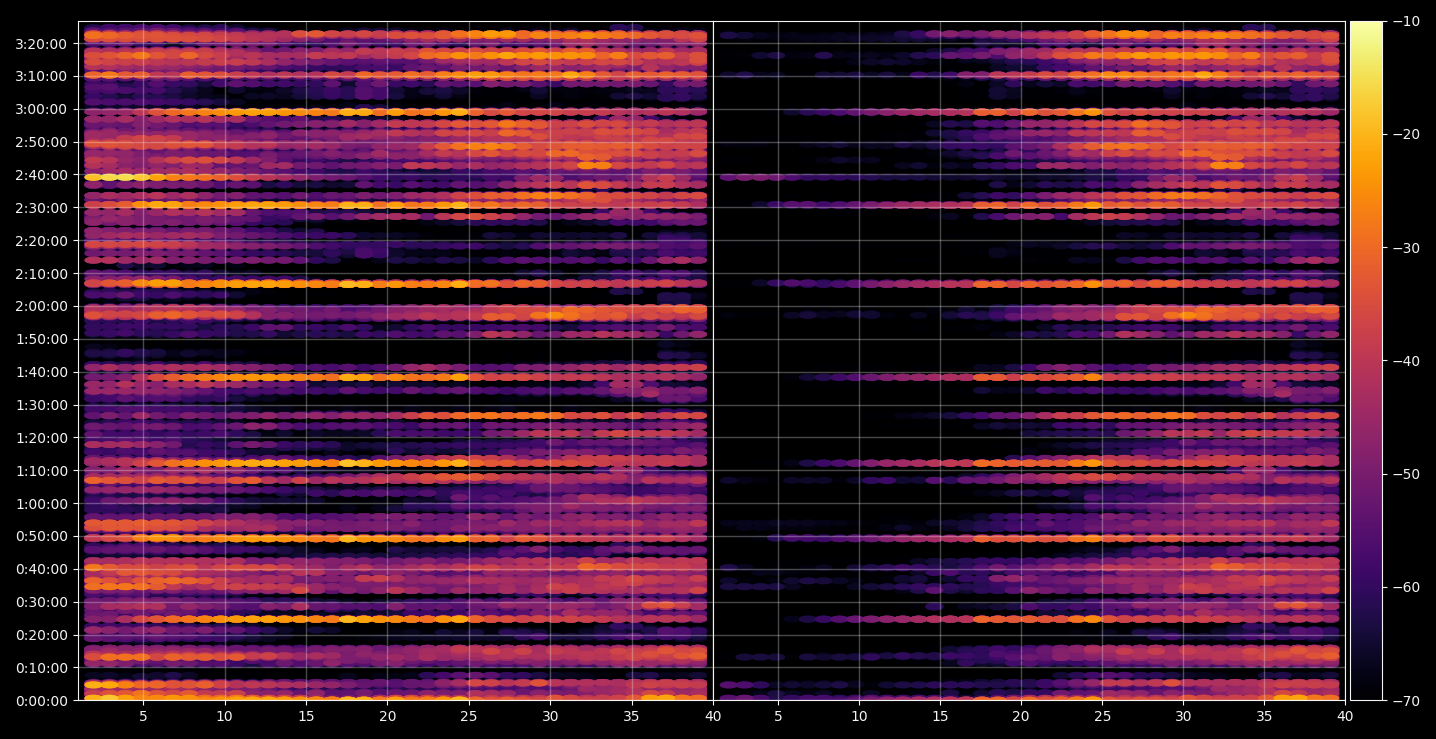The height and width of the screenshot is (739, 1436).
Task: Select x-axis label 25 under the left plot
Action: coord(469,717)
